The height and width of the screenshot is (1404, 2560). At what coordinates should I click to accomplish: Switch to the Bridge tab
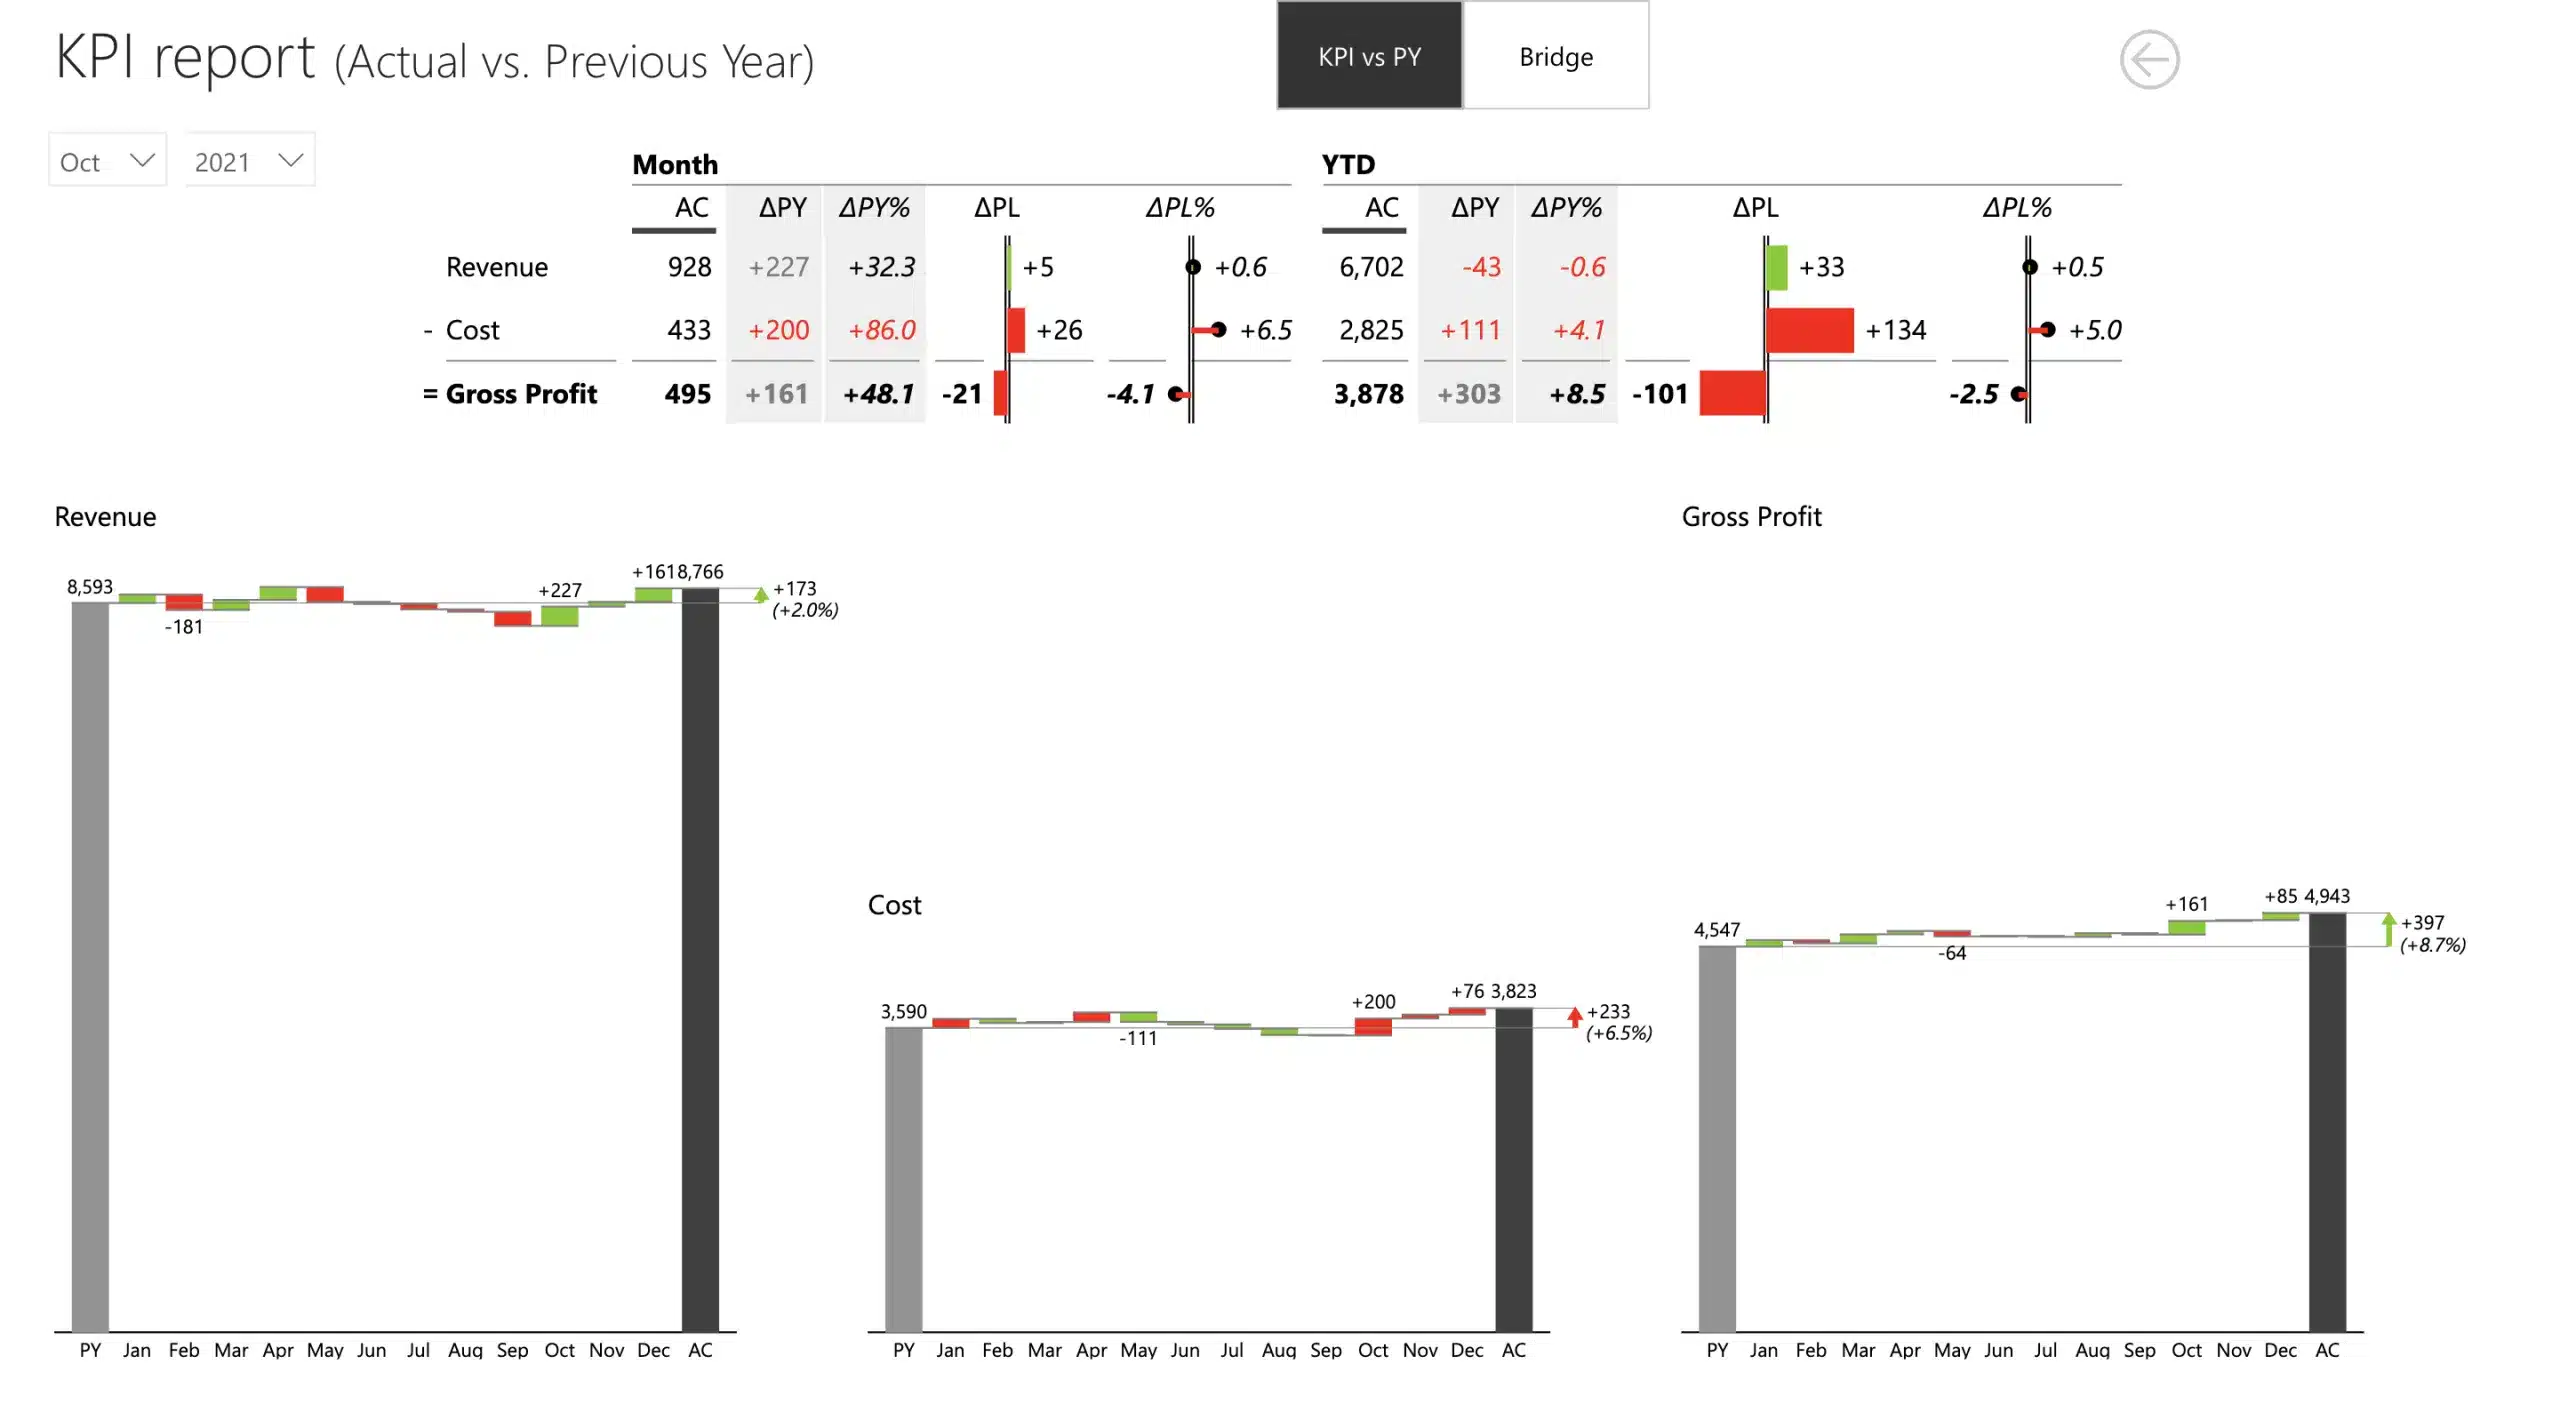pyautogui.click(x=1556, y=57)
